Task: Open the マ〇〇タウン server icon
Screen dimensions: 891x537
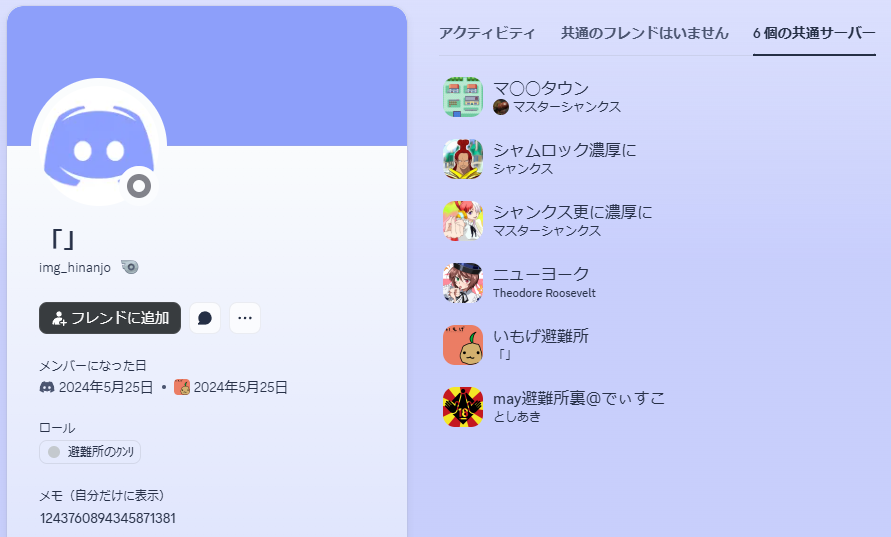Action: [463, 97]
